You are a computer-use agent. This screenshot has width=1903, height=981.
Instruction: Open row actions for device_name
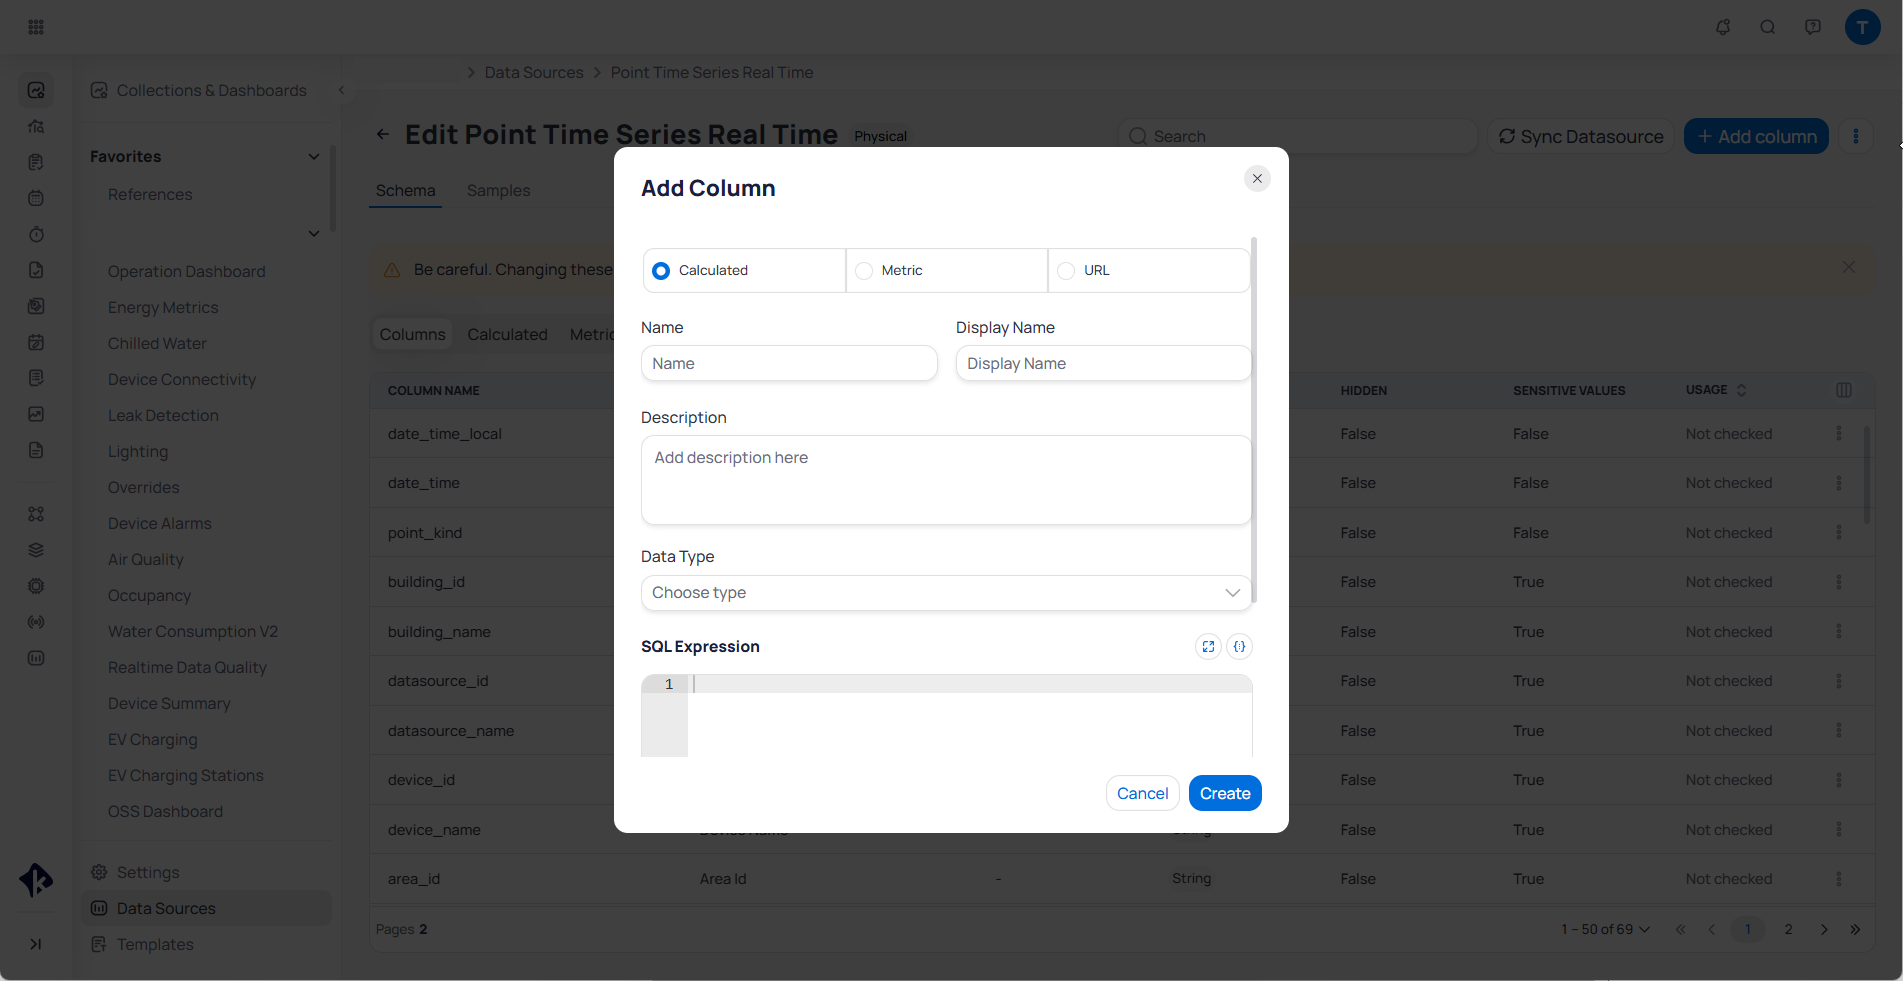pyautogui.click(x=1838, y=829)
